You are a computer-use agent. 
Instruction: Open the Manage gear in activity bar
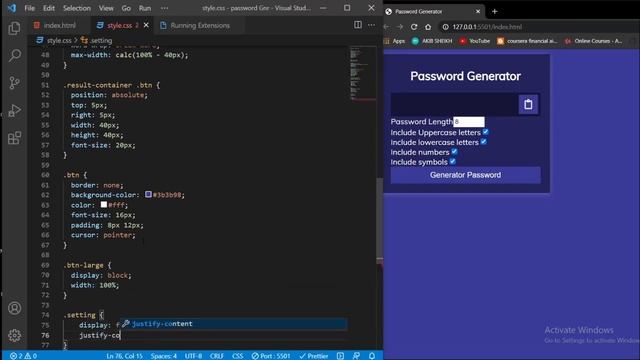point(14,335)
